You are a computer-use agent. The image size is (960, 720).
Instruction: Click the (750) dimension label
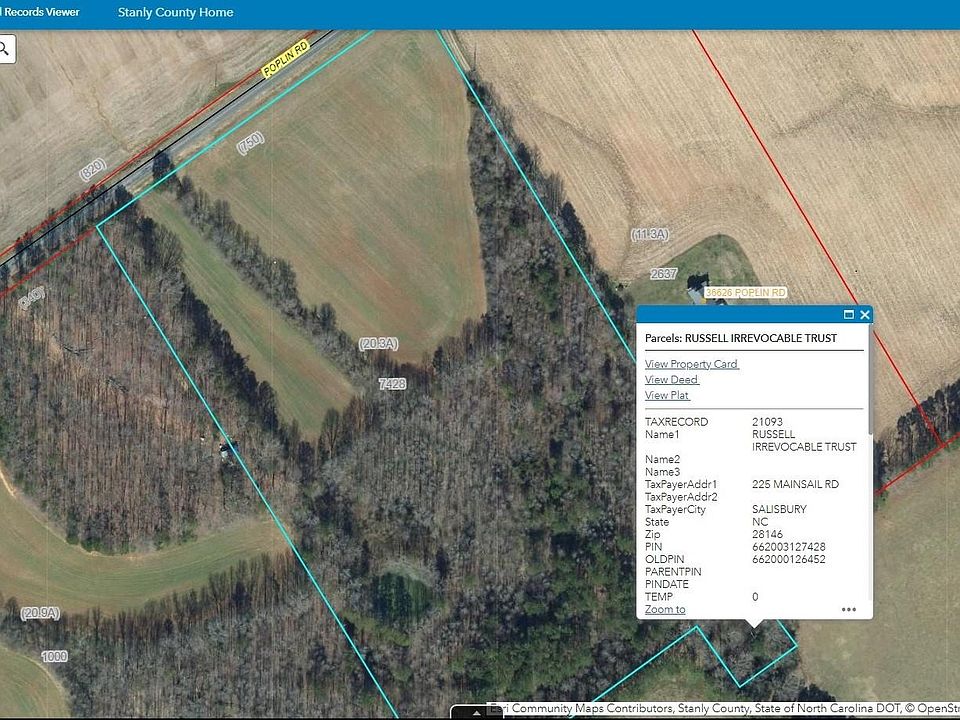(250, 143)
